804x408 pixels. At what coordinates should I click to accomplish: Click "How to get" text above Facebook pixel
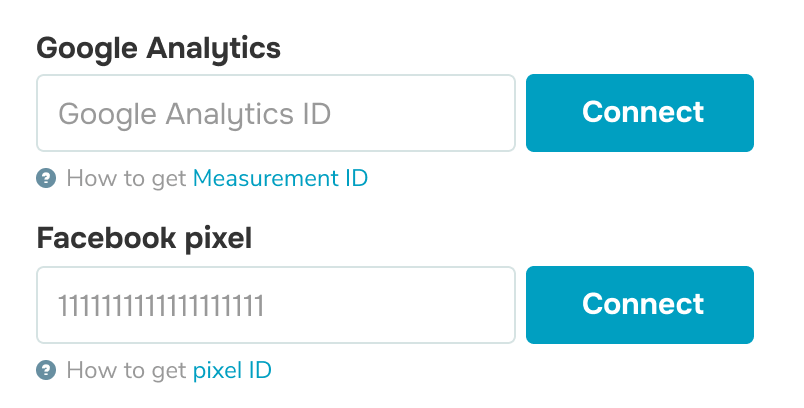(126, 178)
